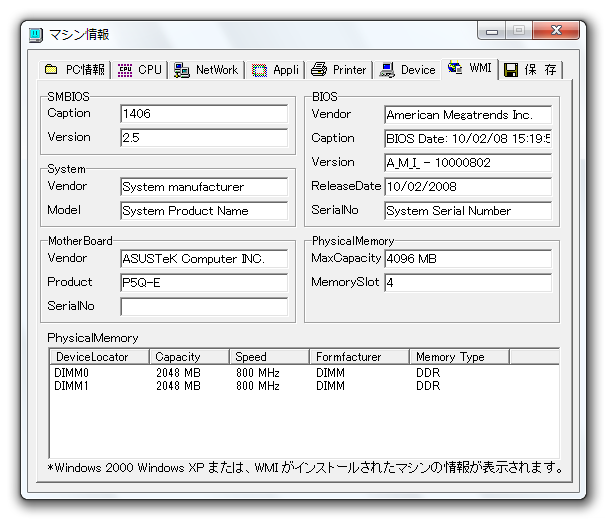Image resolution: width=608 pixels, height=523 pixels.
Task: Select the DIMM0 row in memory list
Action: [x=305, y=373]
